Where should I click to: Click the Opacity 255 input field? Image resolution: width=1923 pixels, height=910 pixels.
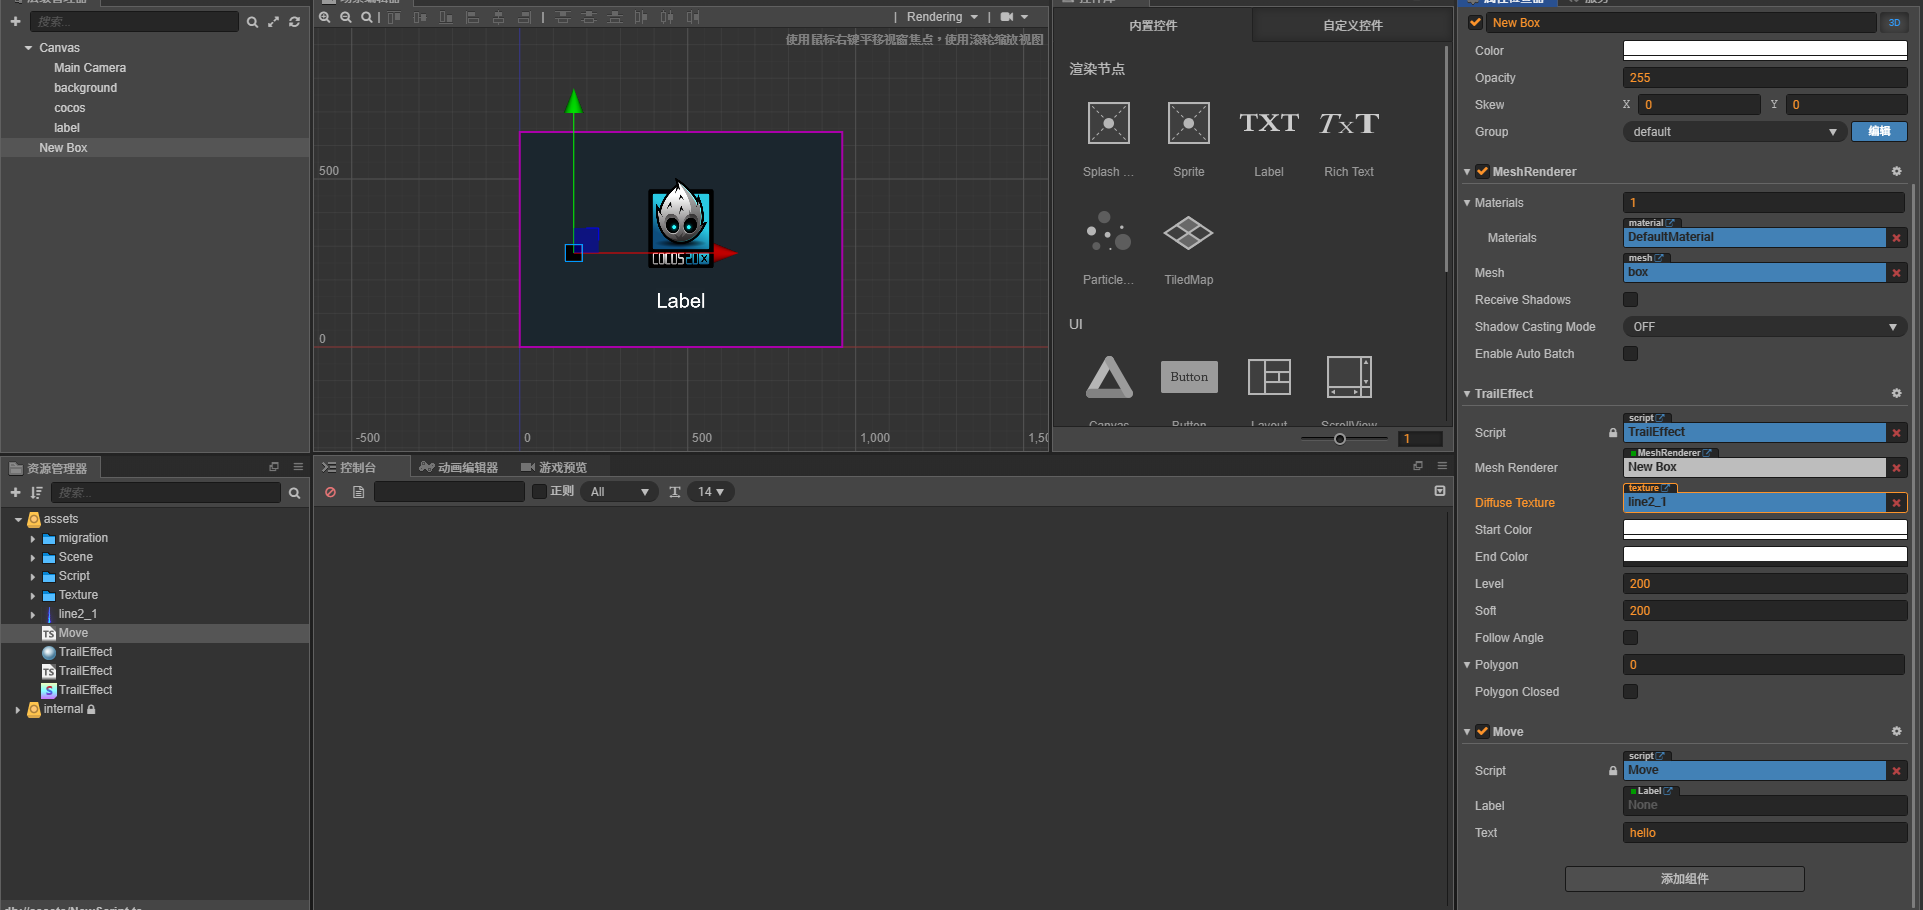pos(1764,77)
